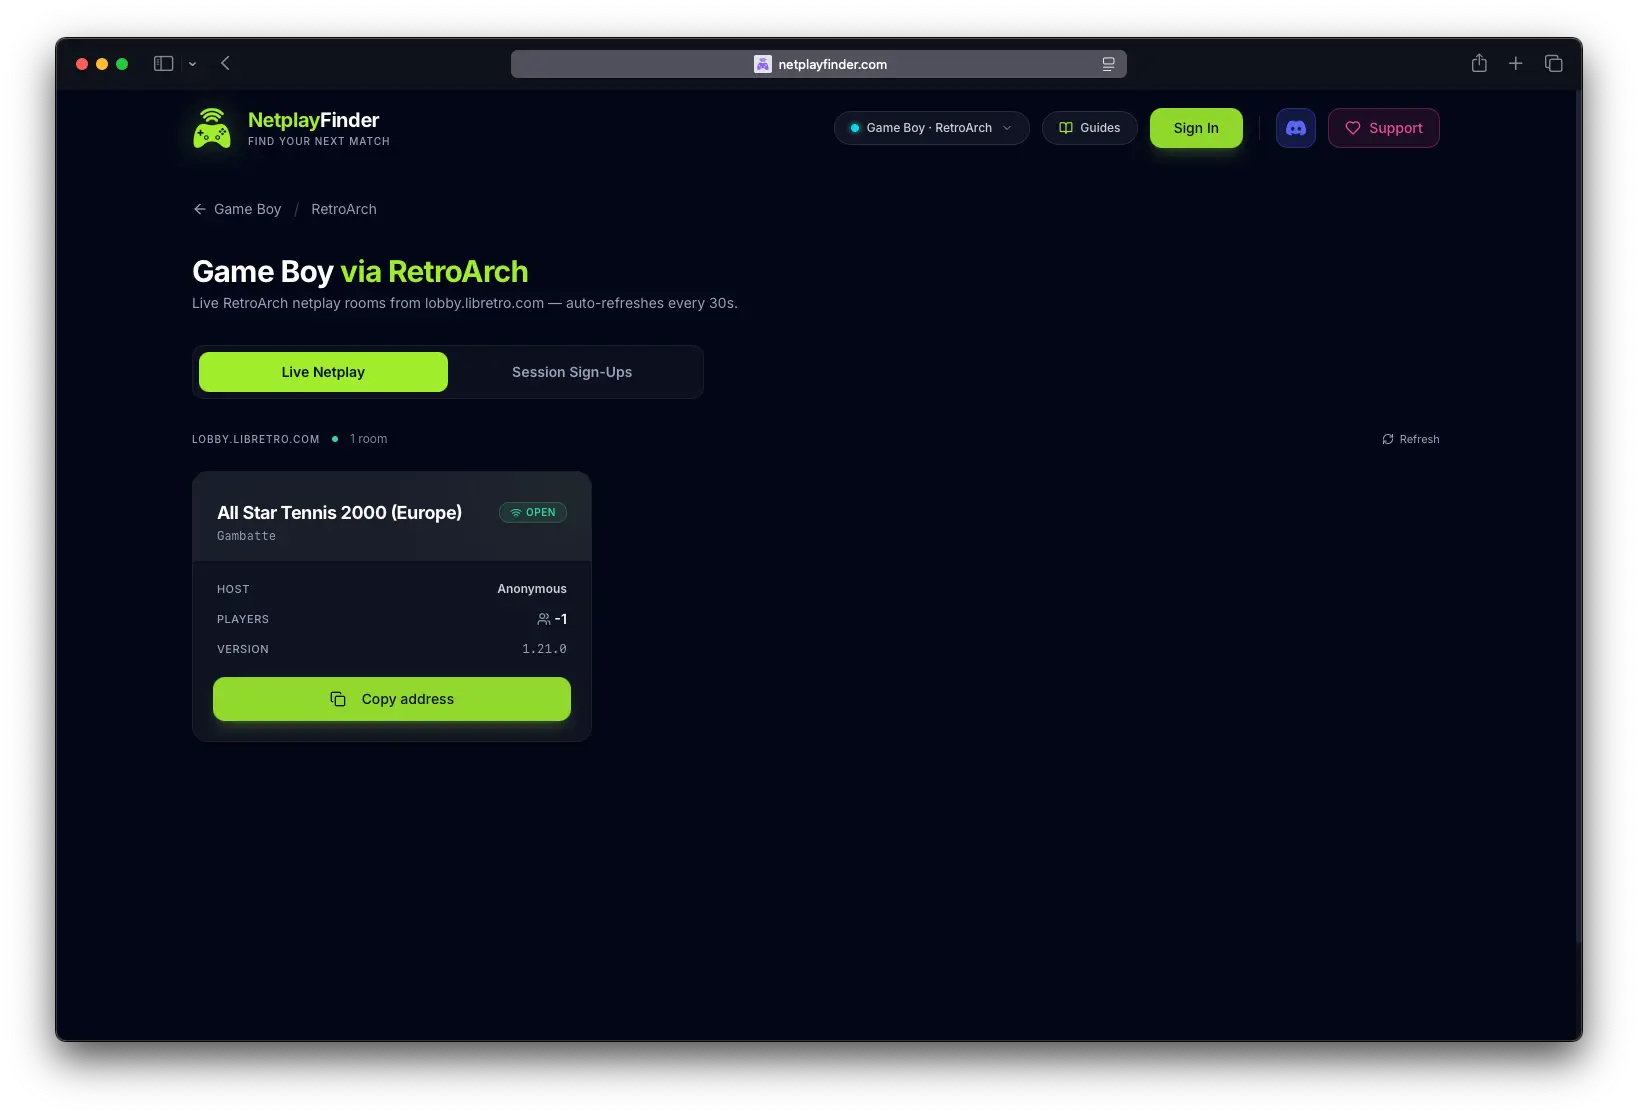Click the site favicon in address bar
This screenshot has height=1115, width=1638.
coord(762,64)
